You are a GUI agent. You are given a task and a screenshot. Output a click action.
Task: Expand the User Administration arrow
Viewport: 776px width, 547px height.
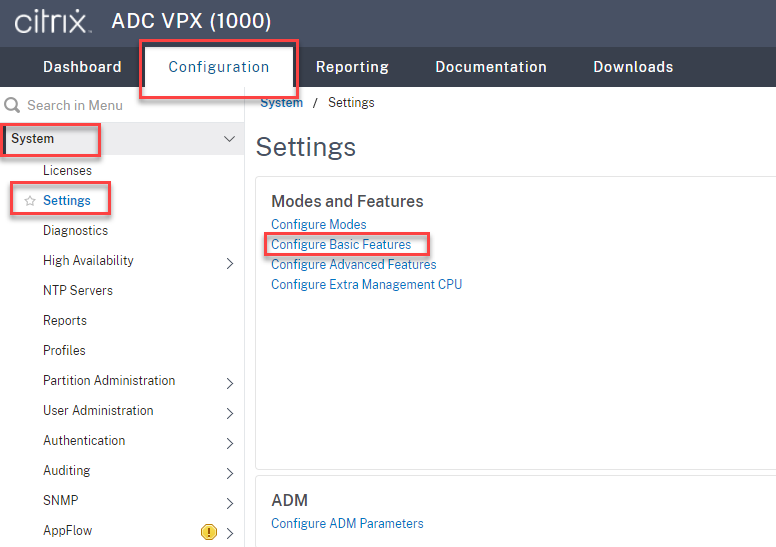(229, 413)
